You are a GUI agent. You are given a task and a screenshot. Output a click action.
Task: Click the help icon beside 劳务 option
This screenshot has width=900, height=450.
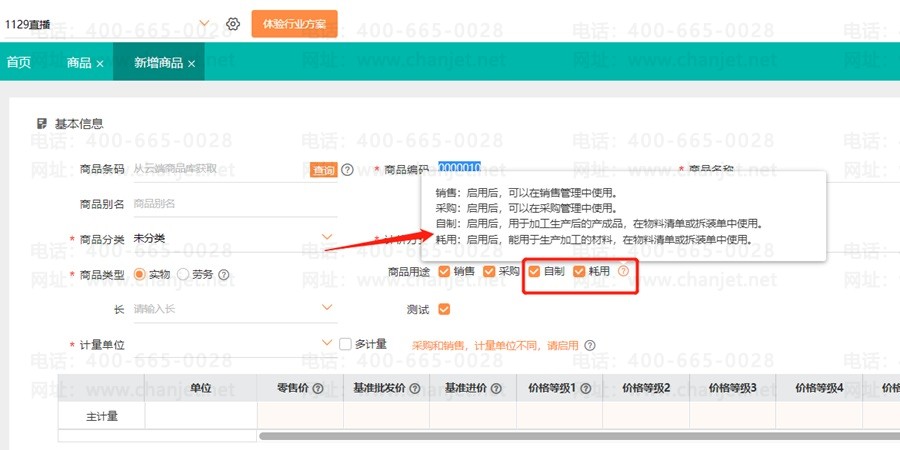click(x=224, y=275)
